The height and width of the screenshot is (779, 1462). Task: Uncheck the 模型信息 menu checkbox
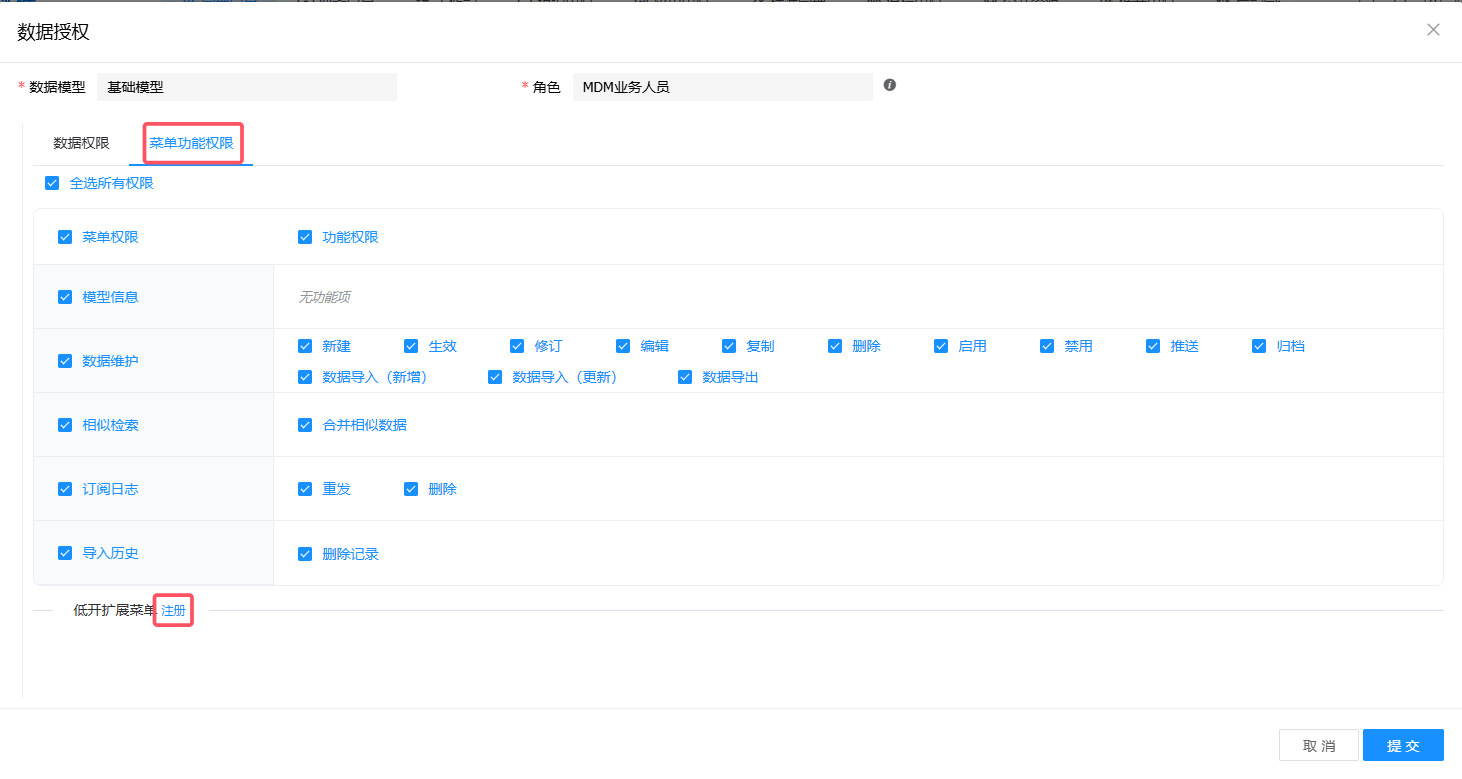[65, 297]
